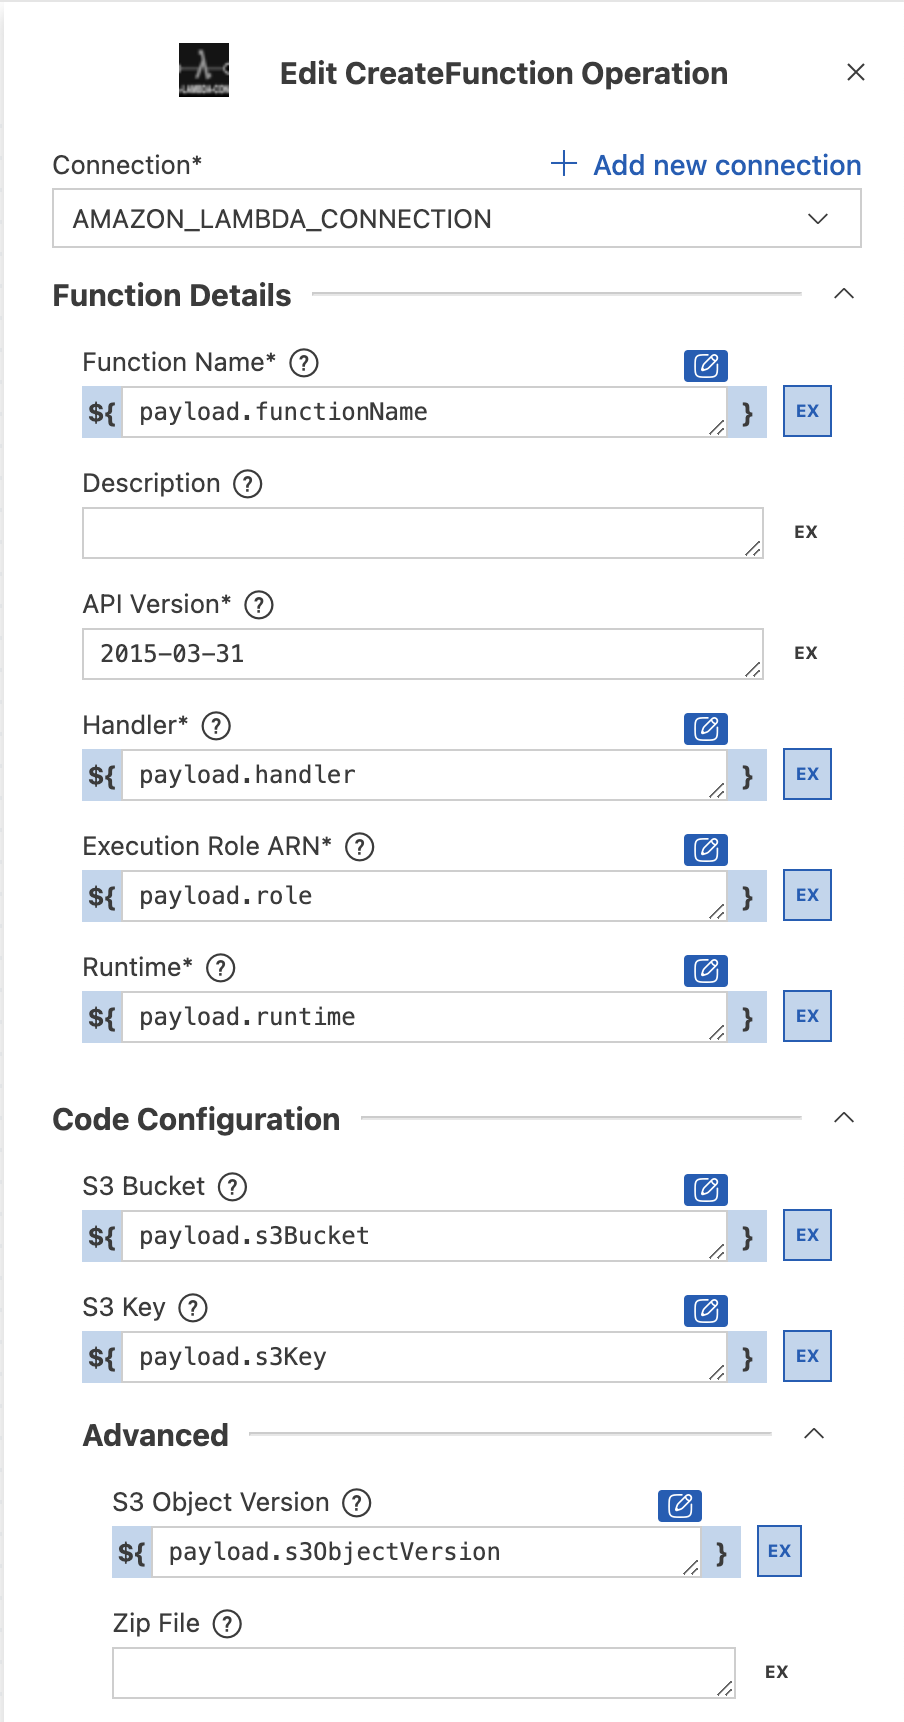Toggle EX mode for S3 Key
This screenshot has width=904, height=1722.
coord(807,1356)
